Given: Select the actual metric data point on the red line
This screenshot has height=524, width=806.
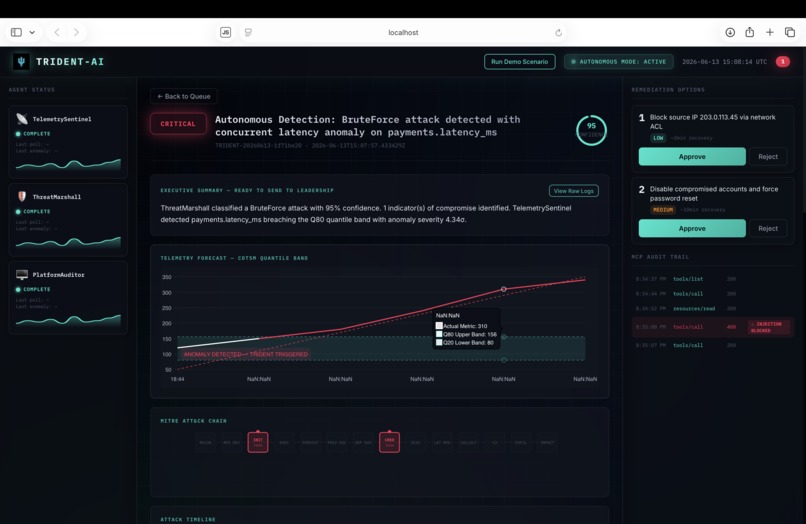Looking at the screenshot, I should [504, 289].
